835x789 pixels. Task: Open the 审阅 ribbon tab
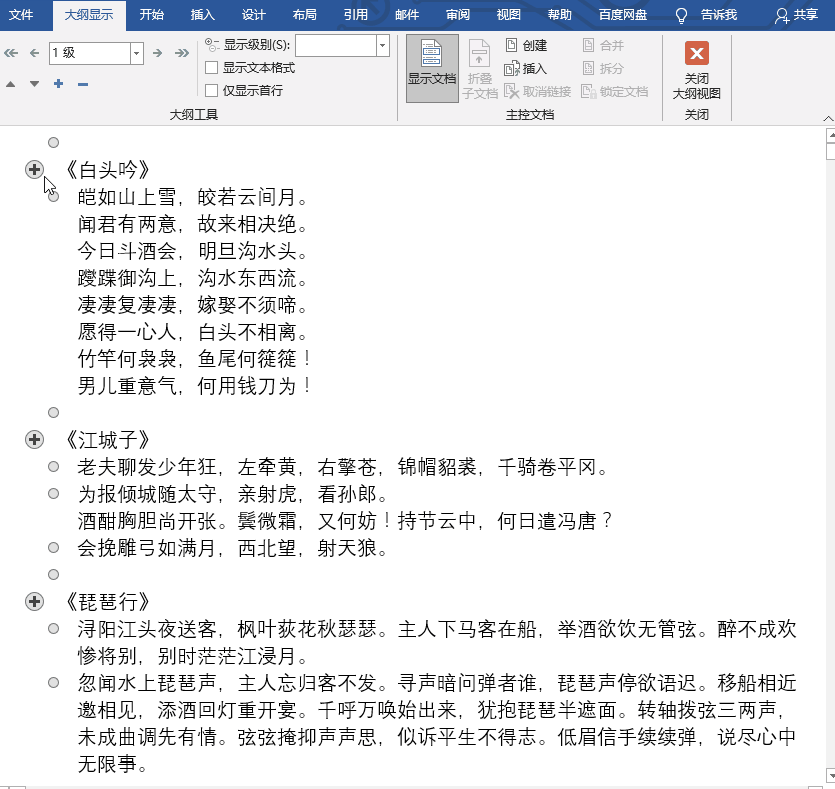point(458,15)
